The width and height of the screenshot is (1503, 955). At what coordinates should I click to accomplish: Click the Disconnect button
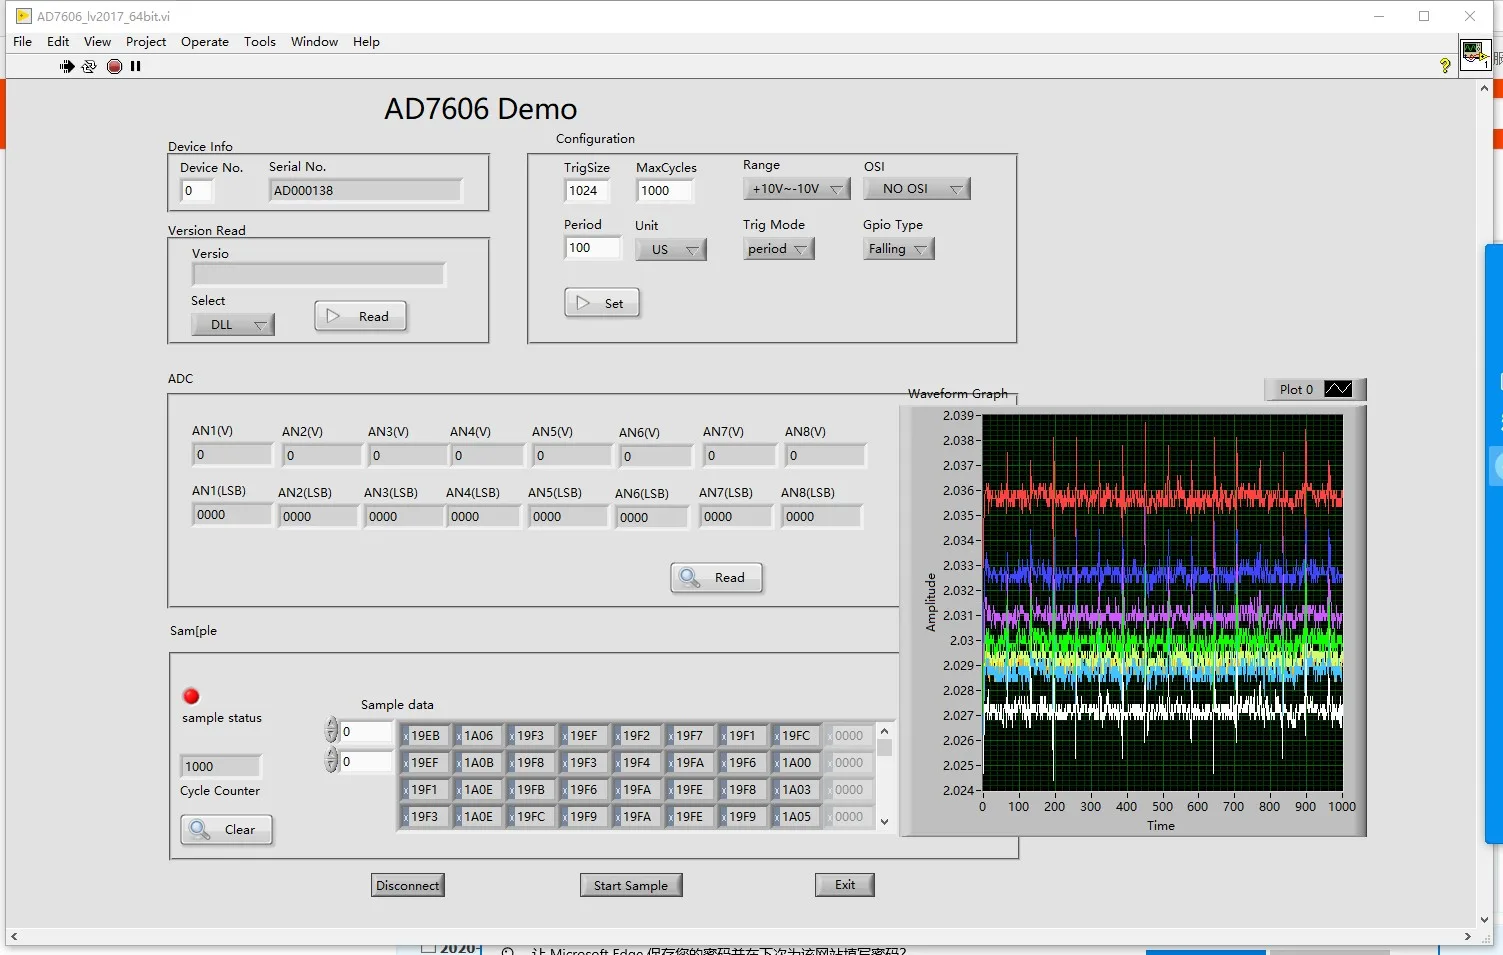(x=407, y=885)
